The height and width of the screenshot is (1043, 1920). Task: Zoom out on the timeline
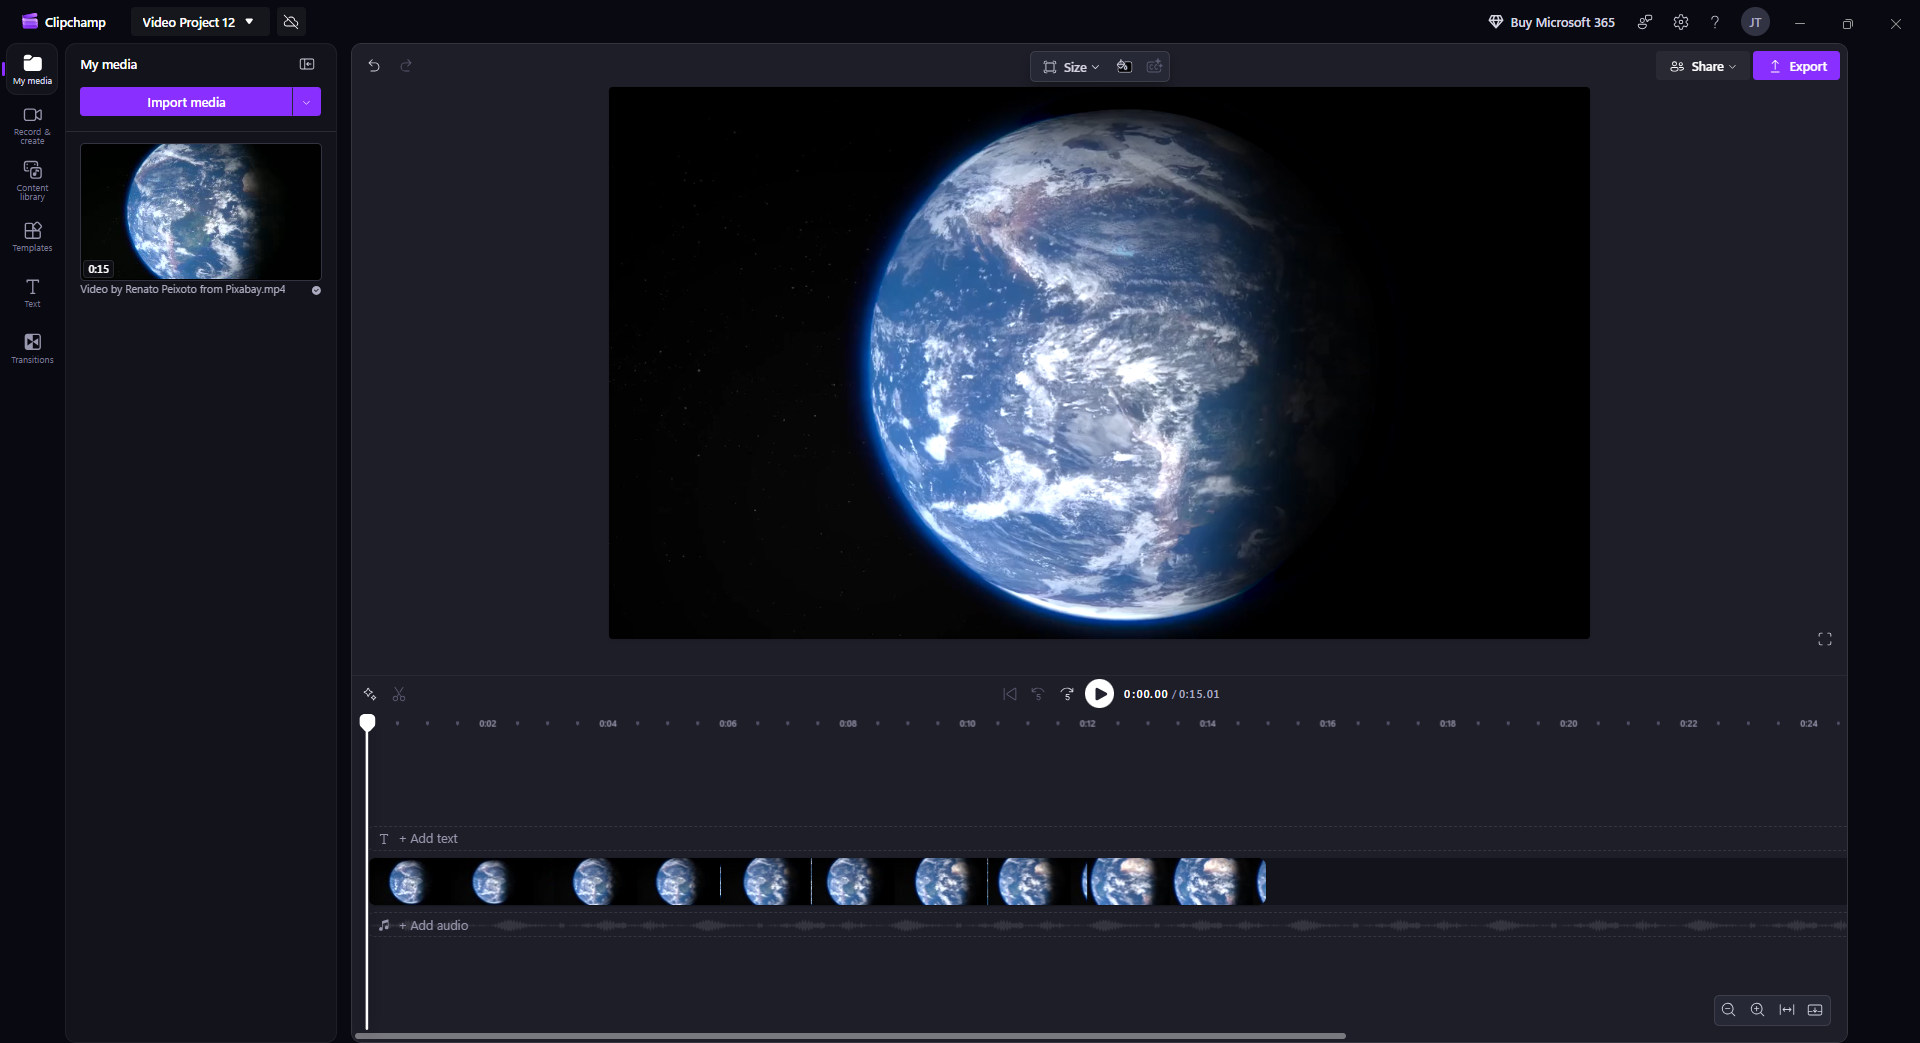click(x=1728, y=1010)
